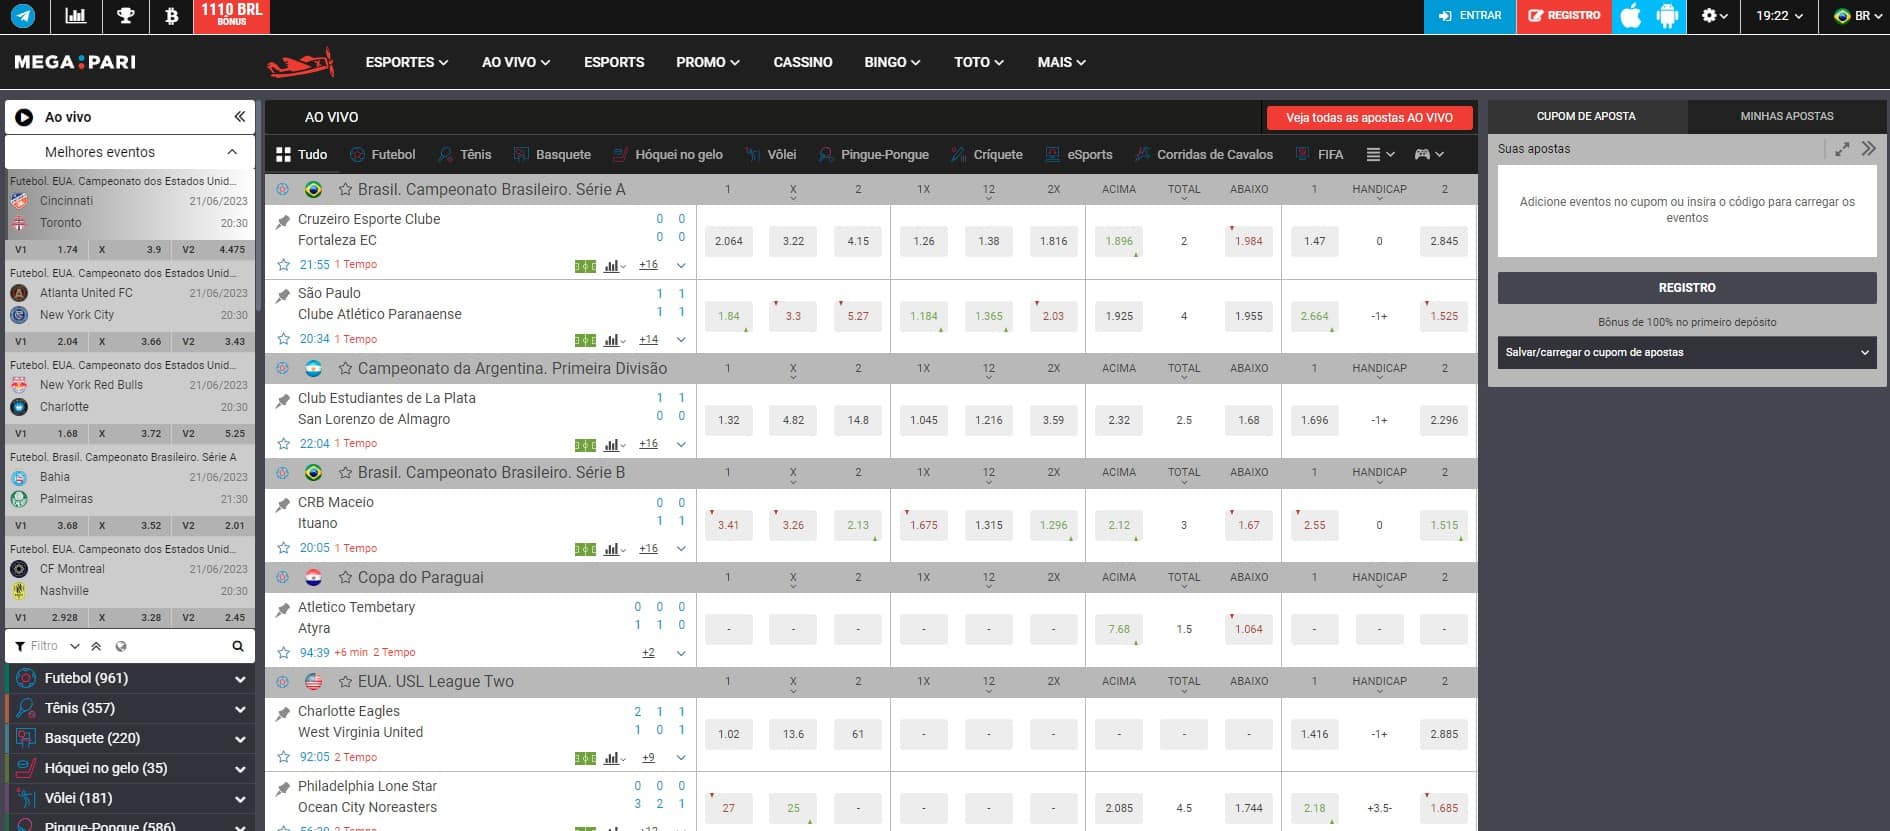1890x831 pixels.
Task: Open the more sports list dropdown
Action: point(1380,154)
